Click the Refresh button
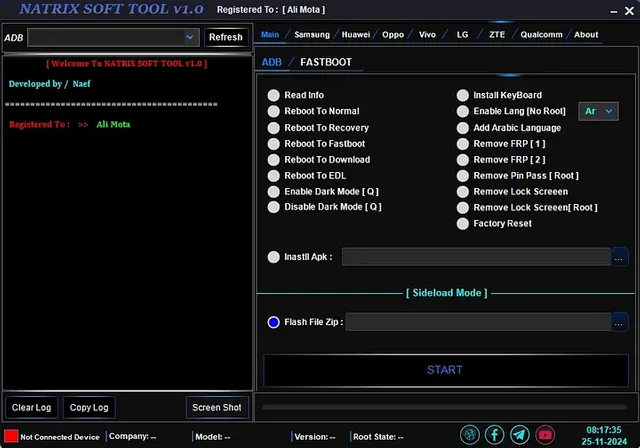This screenshot has height=448, width=640. click(226, 37)
